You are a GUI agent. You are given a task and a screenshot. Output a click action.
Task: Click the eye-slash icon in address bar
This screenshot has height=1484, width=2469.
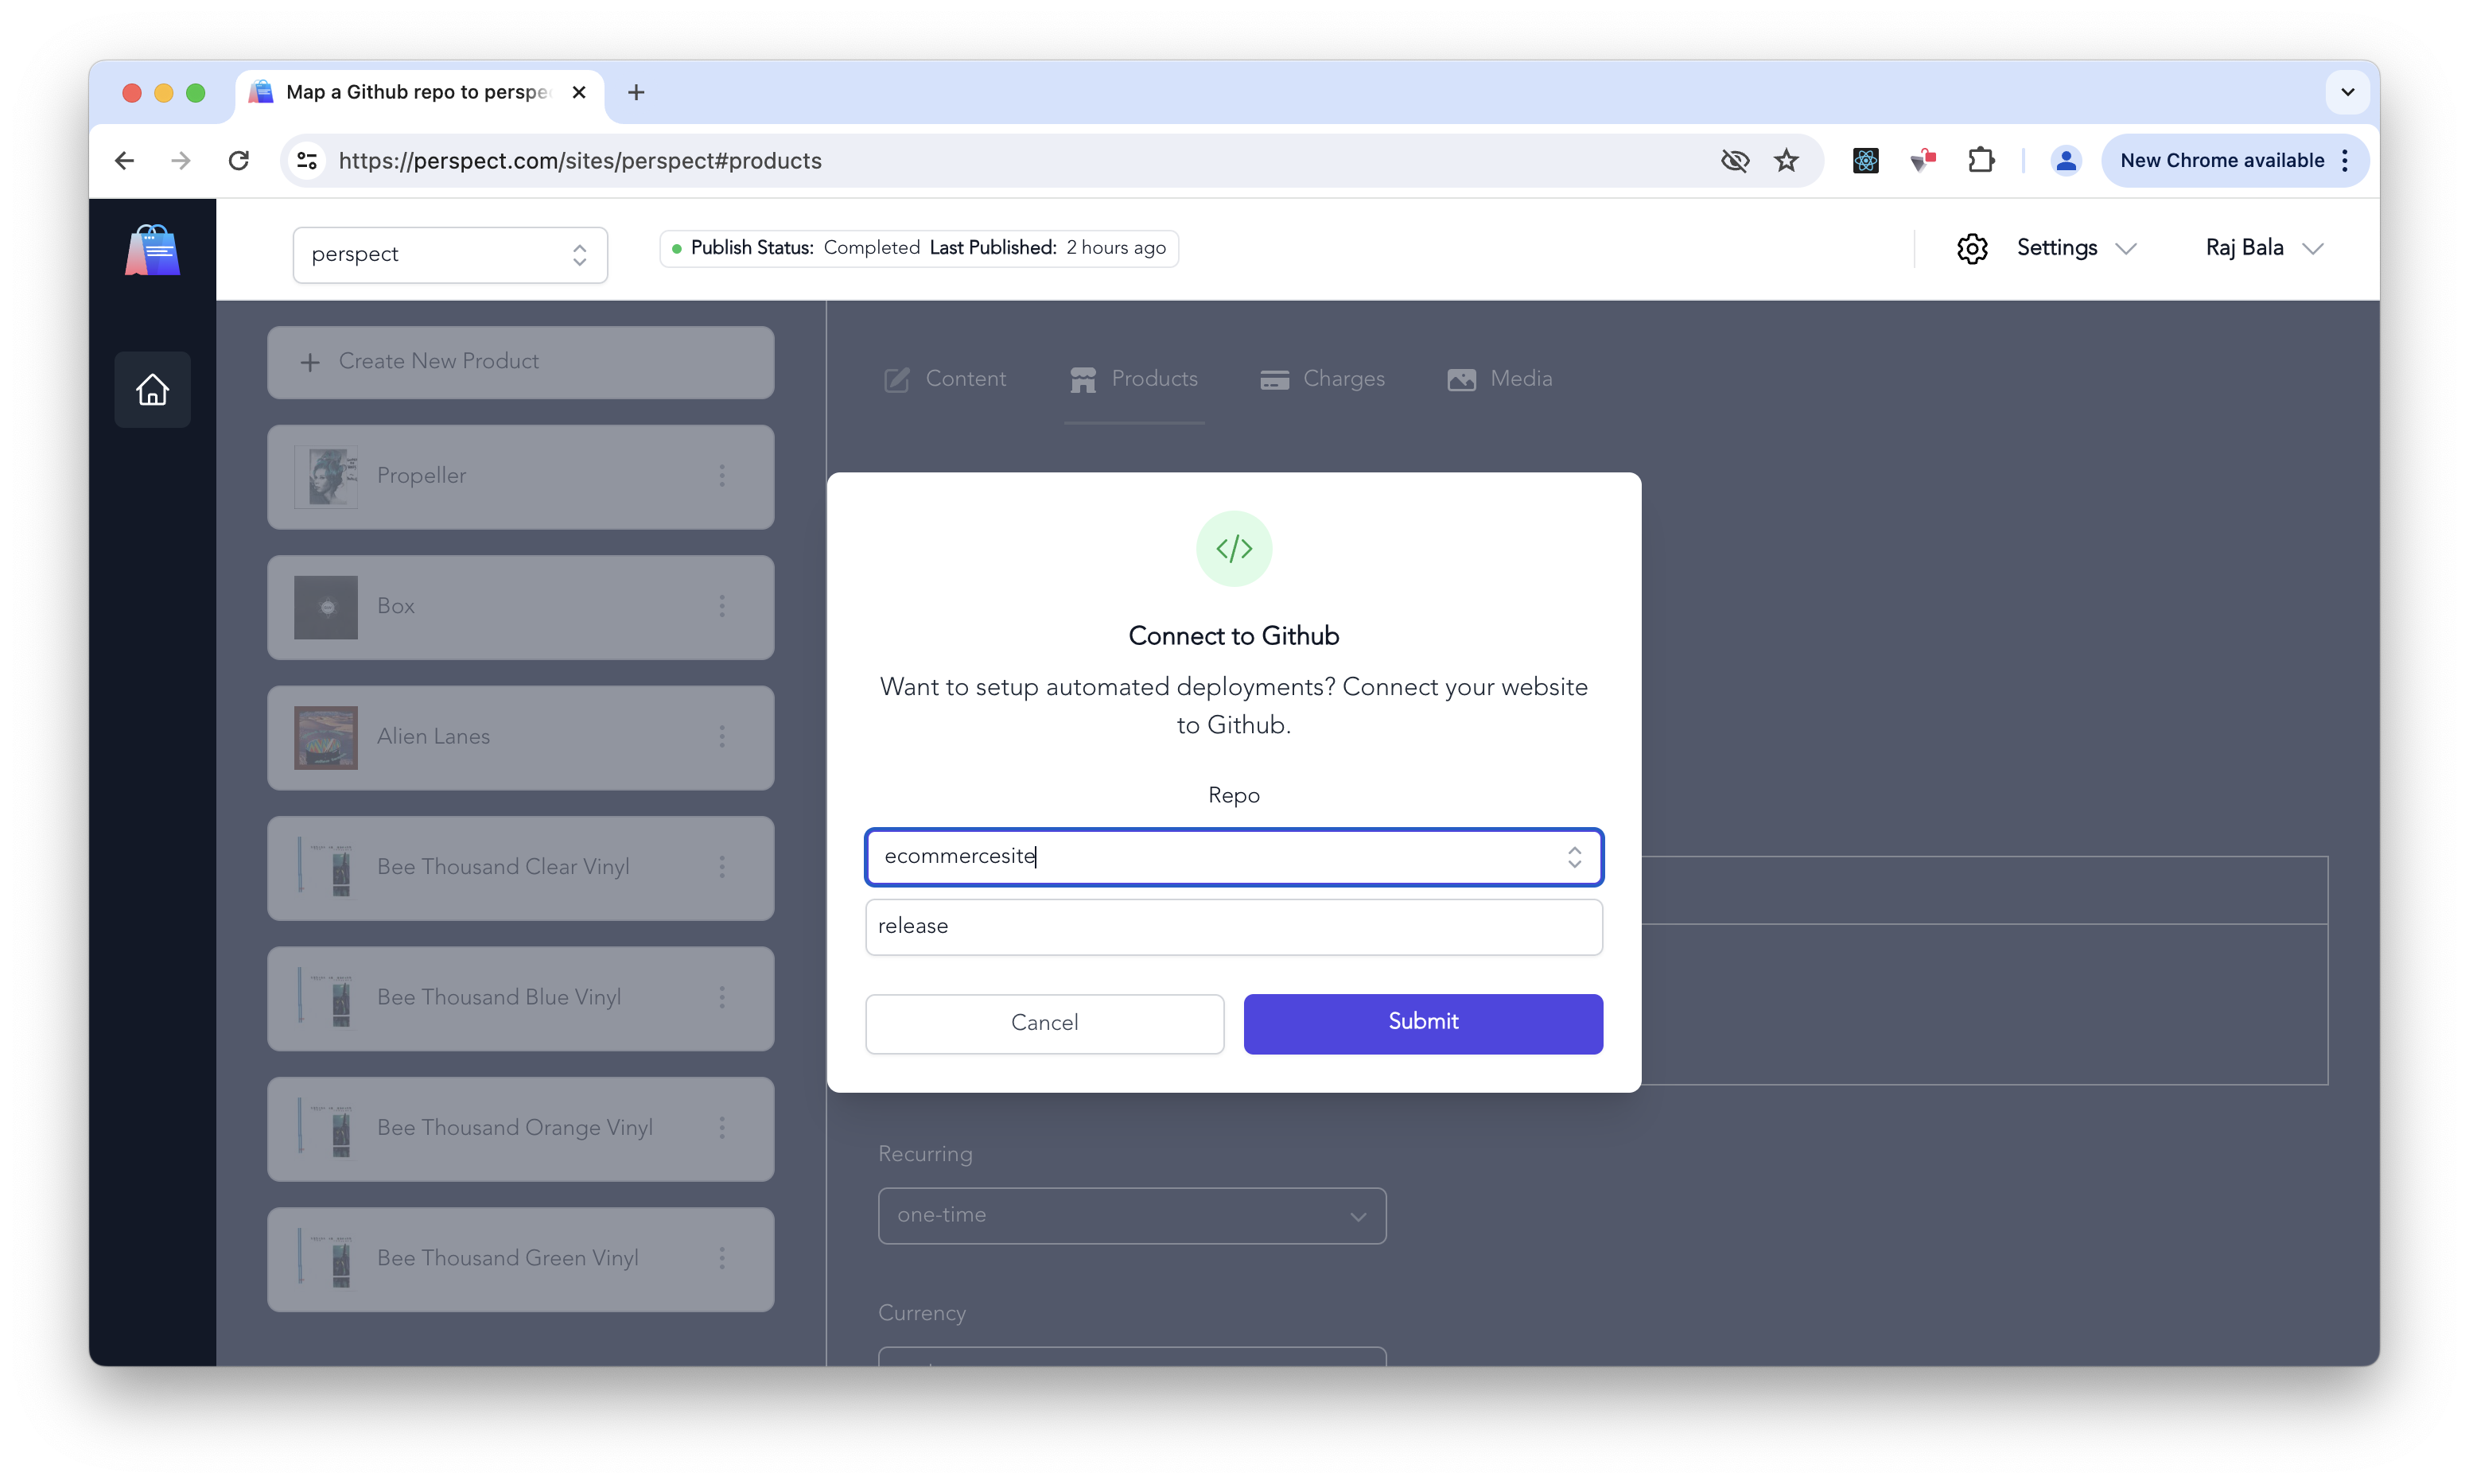pos(1734,160)
